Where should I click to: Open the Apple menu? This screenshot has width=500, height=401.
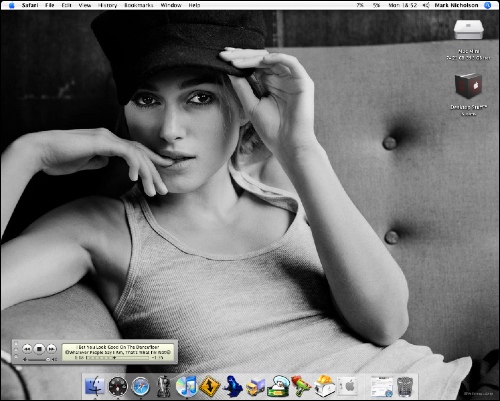[x=11, y=5]
